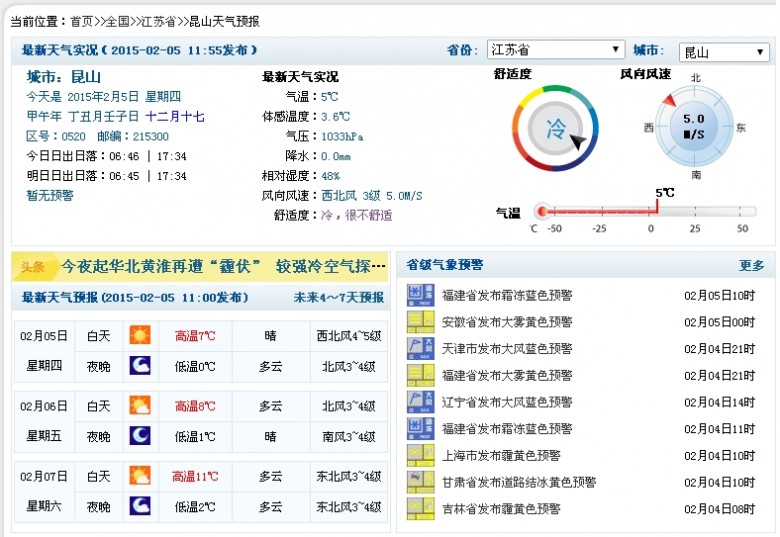The image size is (780, 537).
Task: Open the 未来4~7天预报 extended forecast
Action: click(338, 298)
